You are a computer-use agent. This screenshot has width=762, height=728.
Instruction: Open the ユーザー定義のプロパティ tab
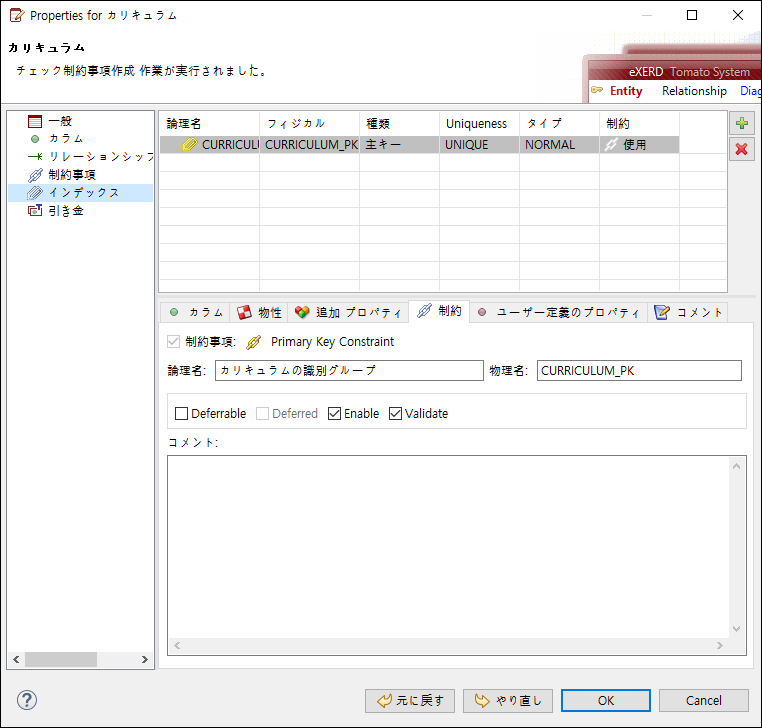pos(558,312)
